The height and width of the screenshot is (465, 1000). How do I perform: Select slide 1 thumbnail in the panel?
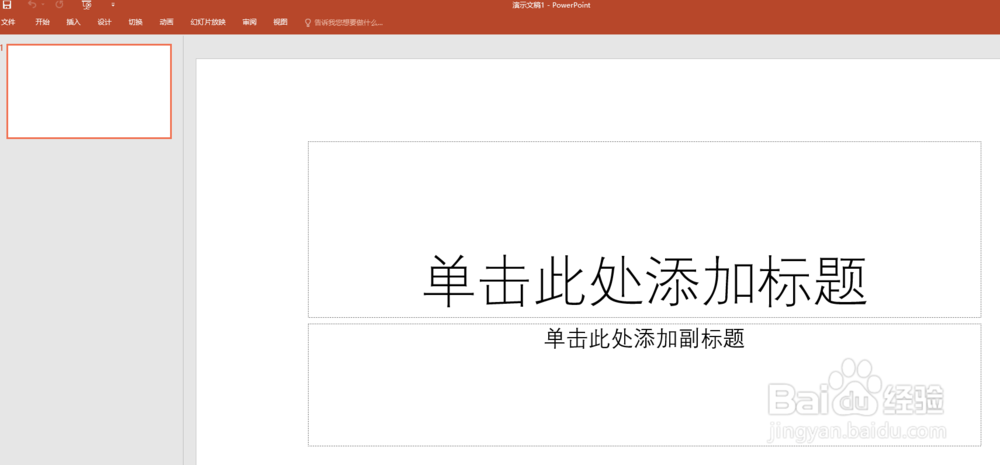tap(89, 91)
